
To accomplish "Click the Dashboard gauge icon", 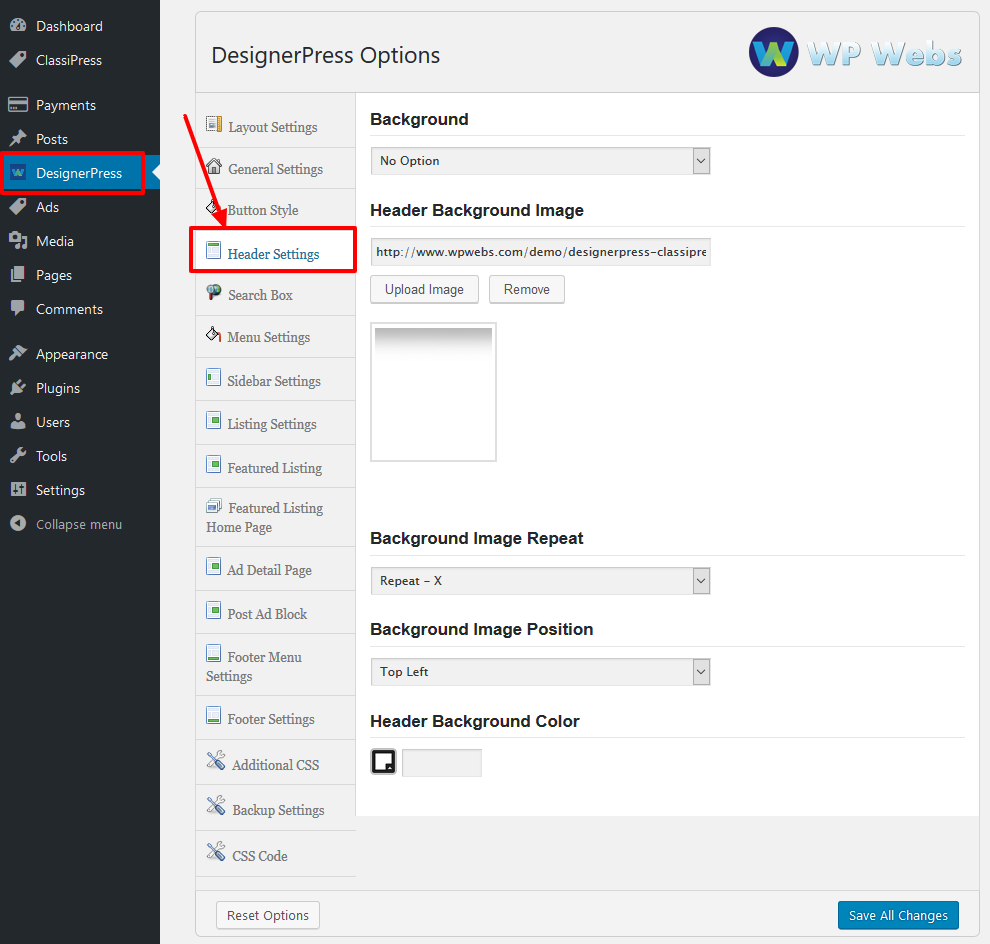I will tap(18, 25).
